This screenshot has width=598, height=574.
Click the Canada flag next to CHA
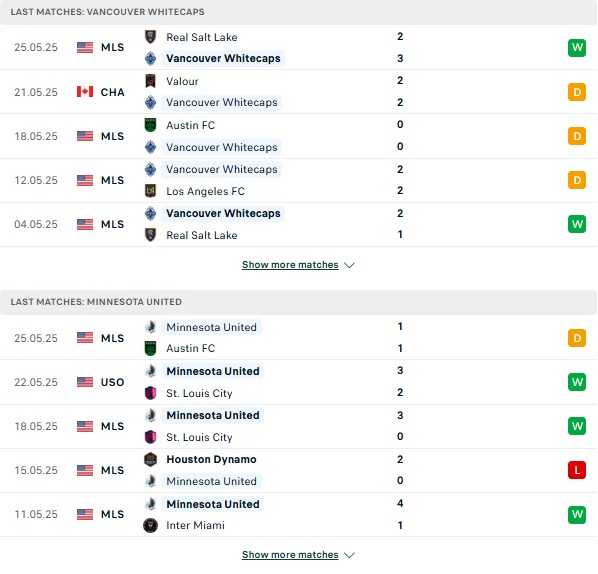pos(85,92)
